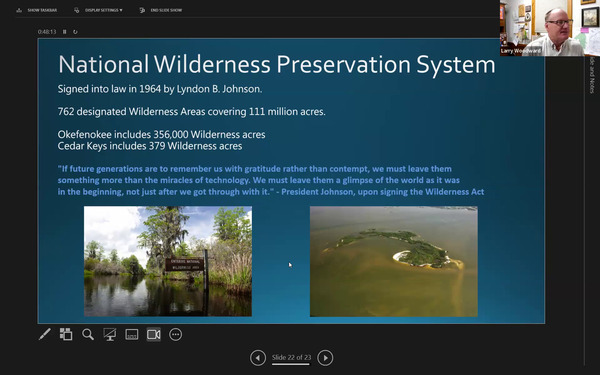Click Larry Woodward's webcam video tile
This screenshot has width=600, height=375.
(x=550, y=28)
